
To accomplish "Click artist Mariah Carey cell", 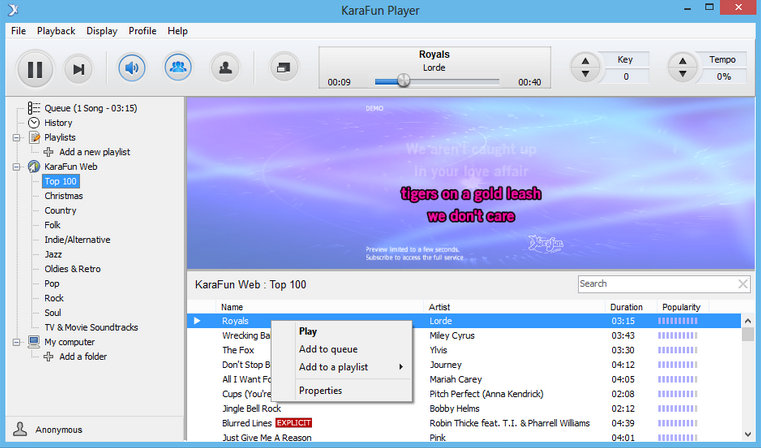I will pyautogui.click(x=455, y=380).
